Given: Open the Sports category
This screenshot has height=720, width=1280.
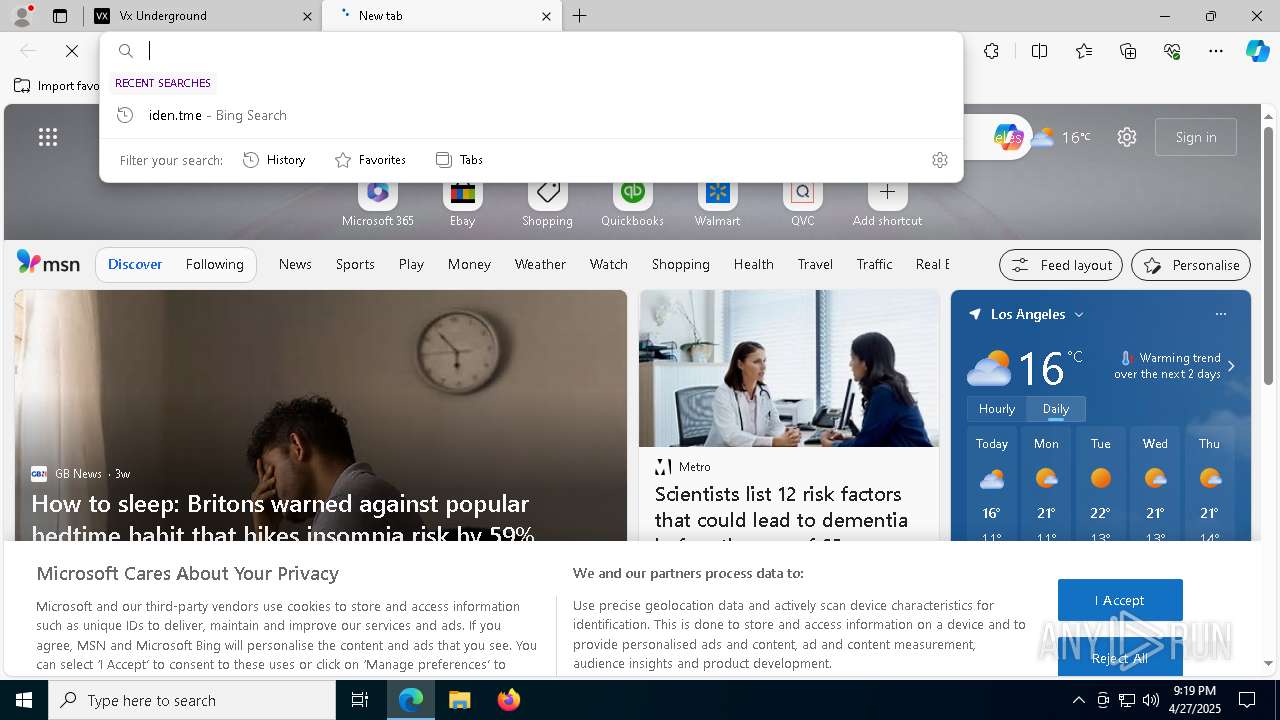Looking at the screenshot, I should coord(355,264).
